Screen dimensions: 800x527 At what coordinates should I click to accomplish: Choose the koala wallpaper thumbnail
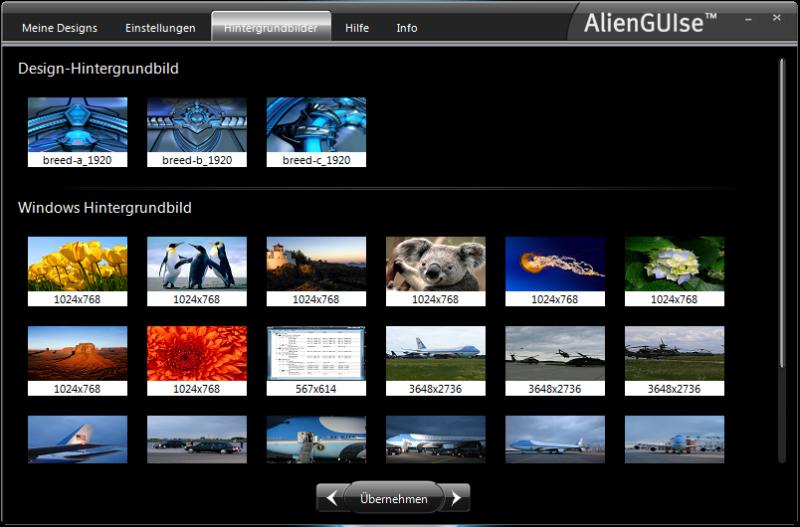(435, 264)
